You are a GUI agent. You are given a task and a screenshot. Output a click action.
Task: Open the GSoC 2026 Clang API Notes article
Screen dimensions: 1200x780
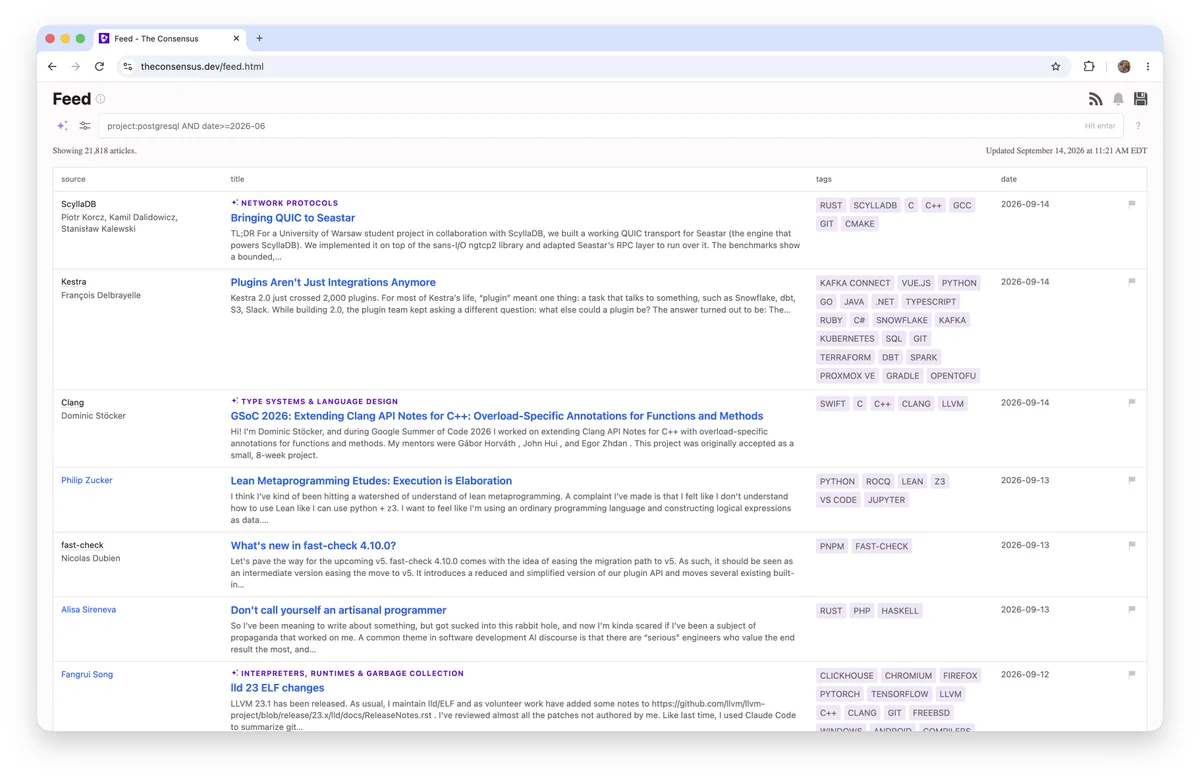coord(497,416)
